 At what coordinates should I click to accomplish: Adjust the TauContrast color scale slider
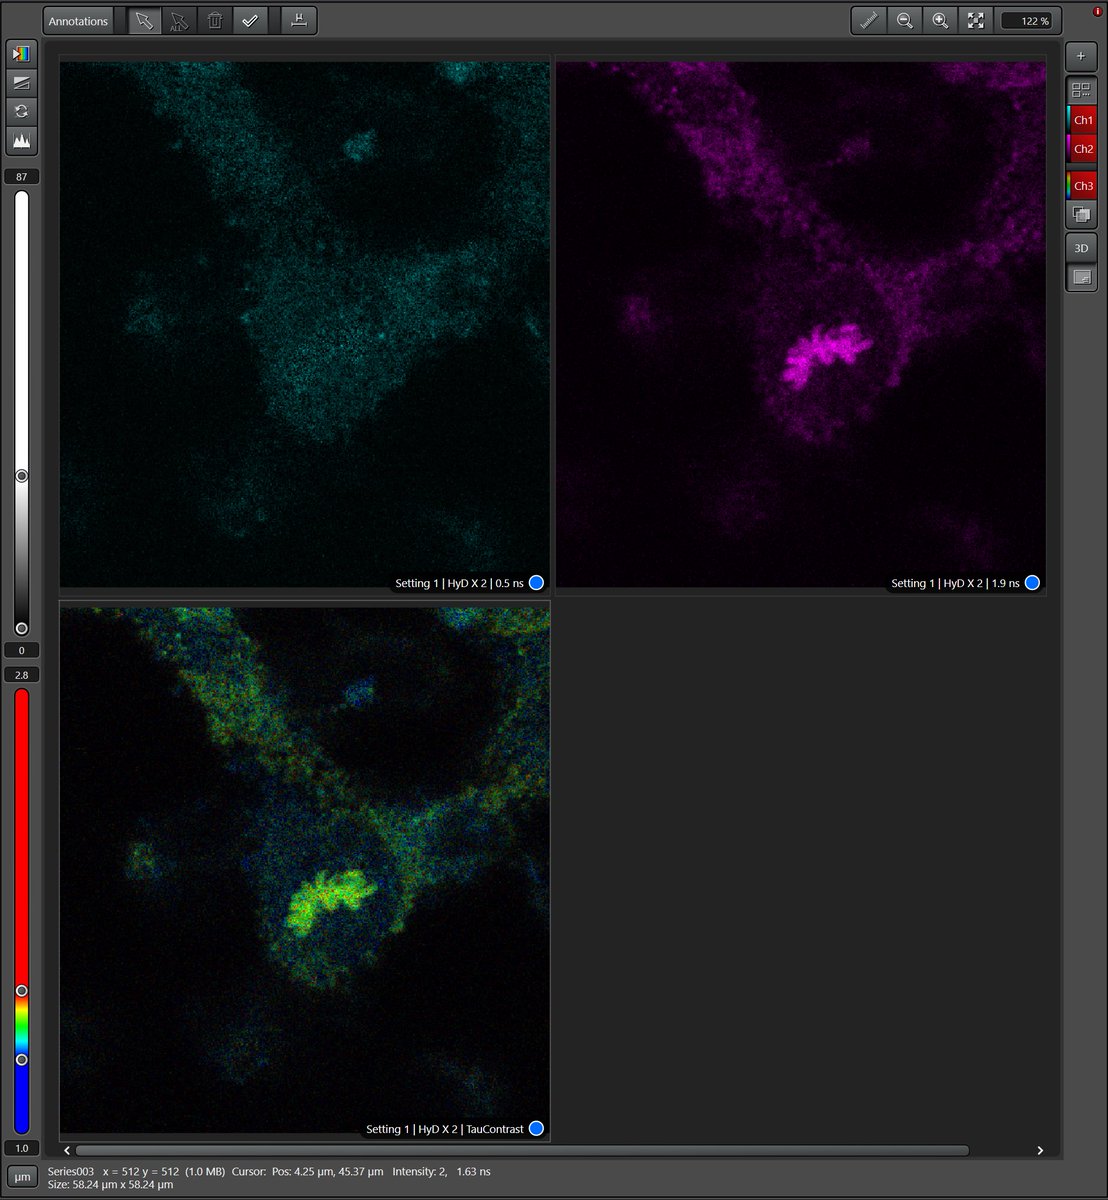coord(21,990)
